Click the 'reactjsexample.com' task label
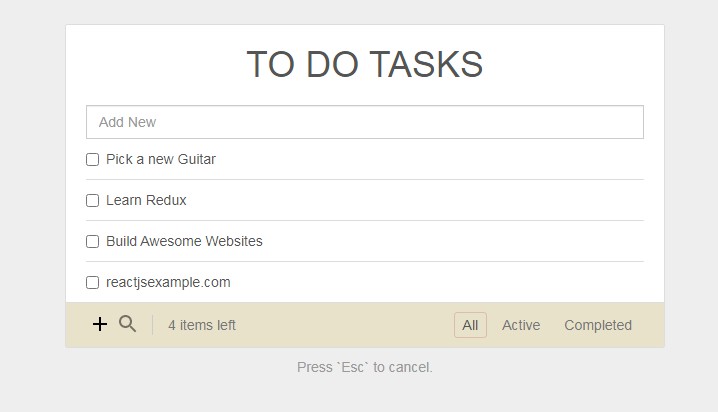The width and height of the screenshot is (718, 412). [168, 282]
